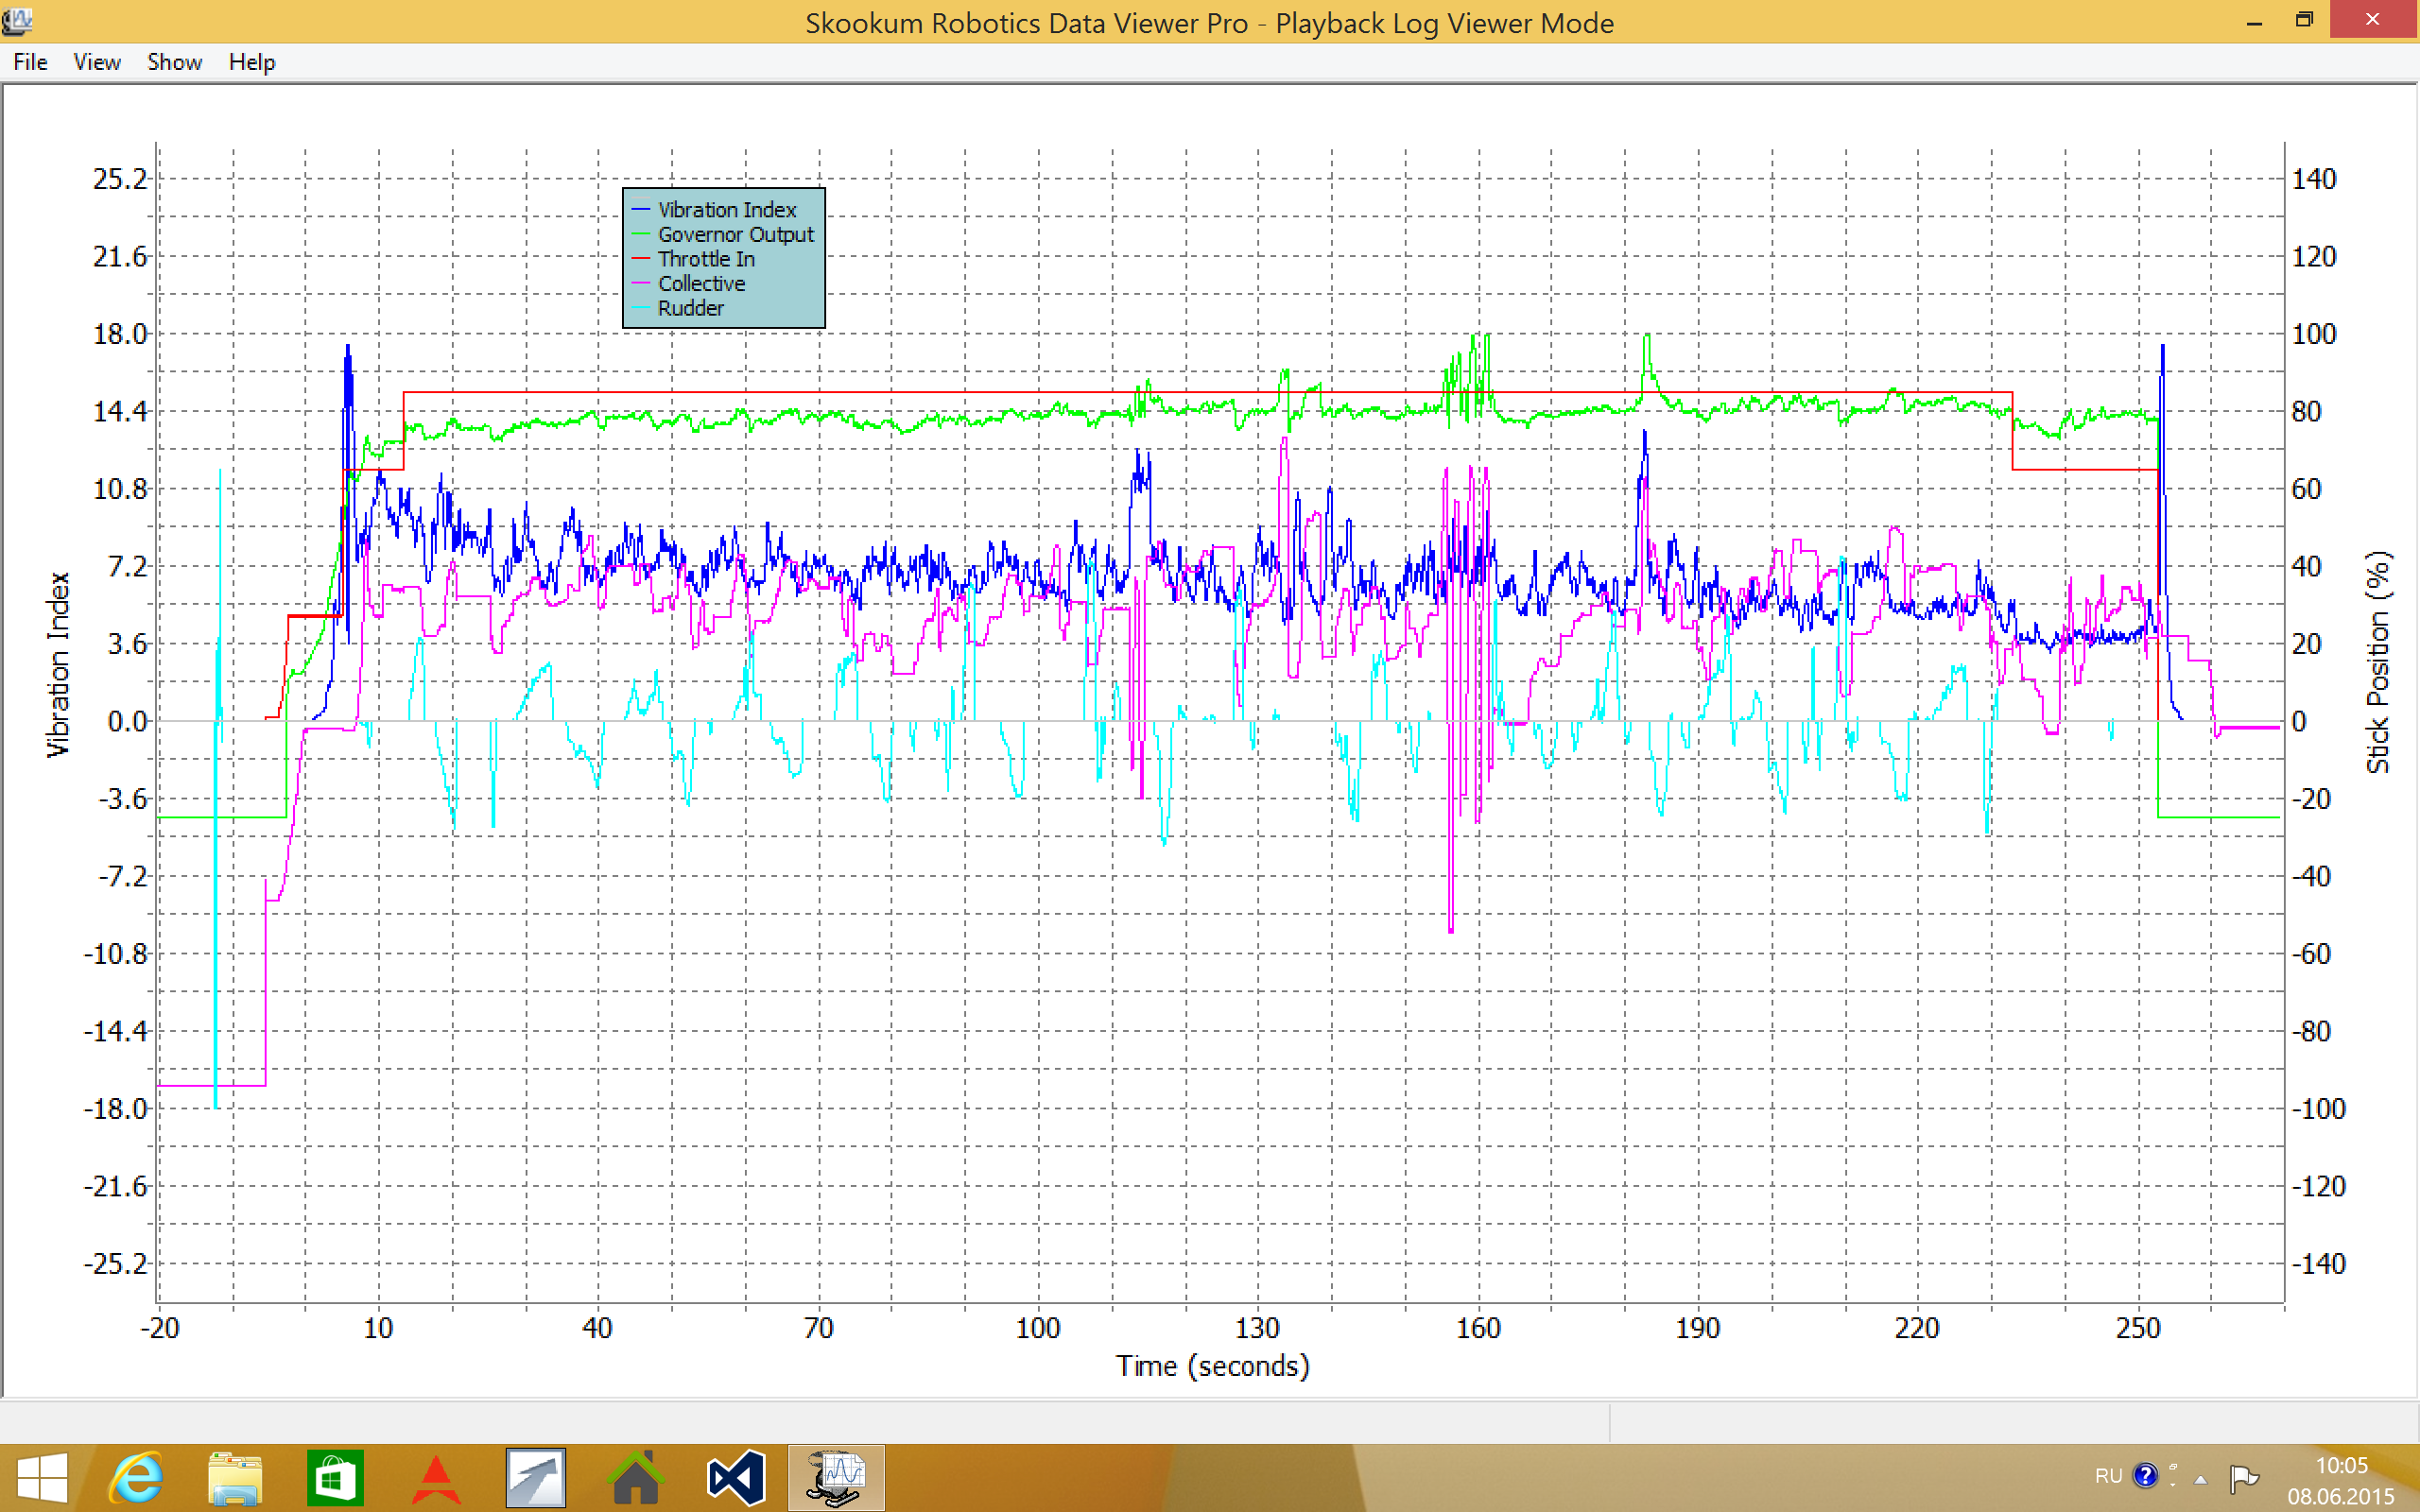Open the Action Center flag icon
Screen dimensions: 2420x1512
(2243, 1477)
